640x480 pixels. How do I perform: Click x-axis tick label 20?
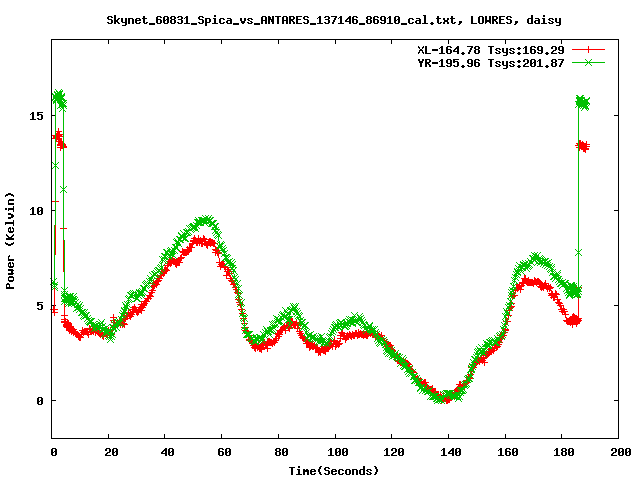[111, 452]
